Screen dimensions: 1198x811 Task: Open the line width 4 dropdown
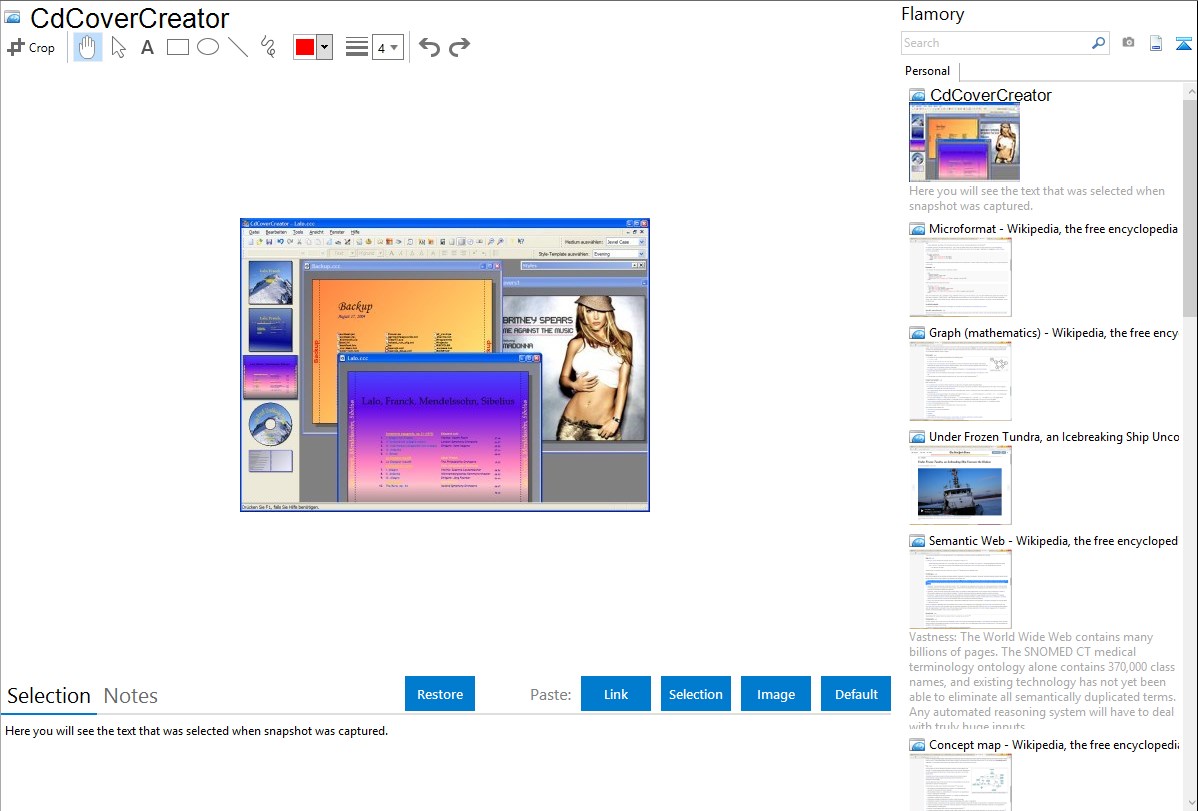pyautogui.click(x=388, y=47)
